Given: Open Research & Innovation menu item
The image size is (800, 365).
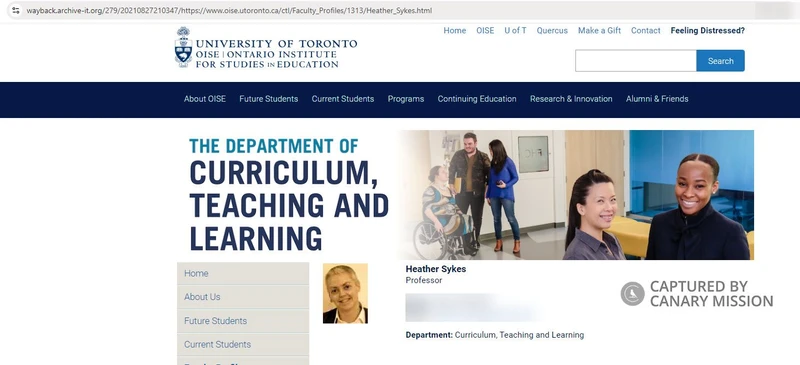Looking at the screenshot, I should (571, 99).
